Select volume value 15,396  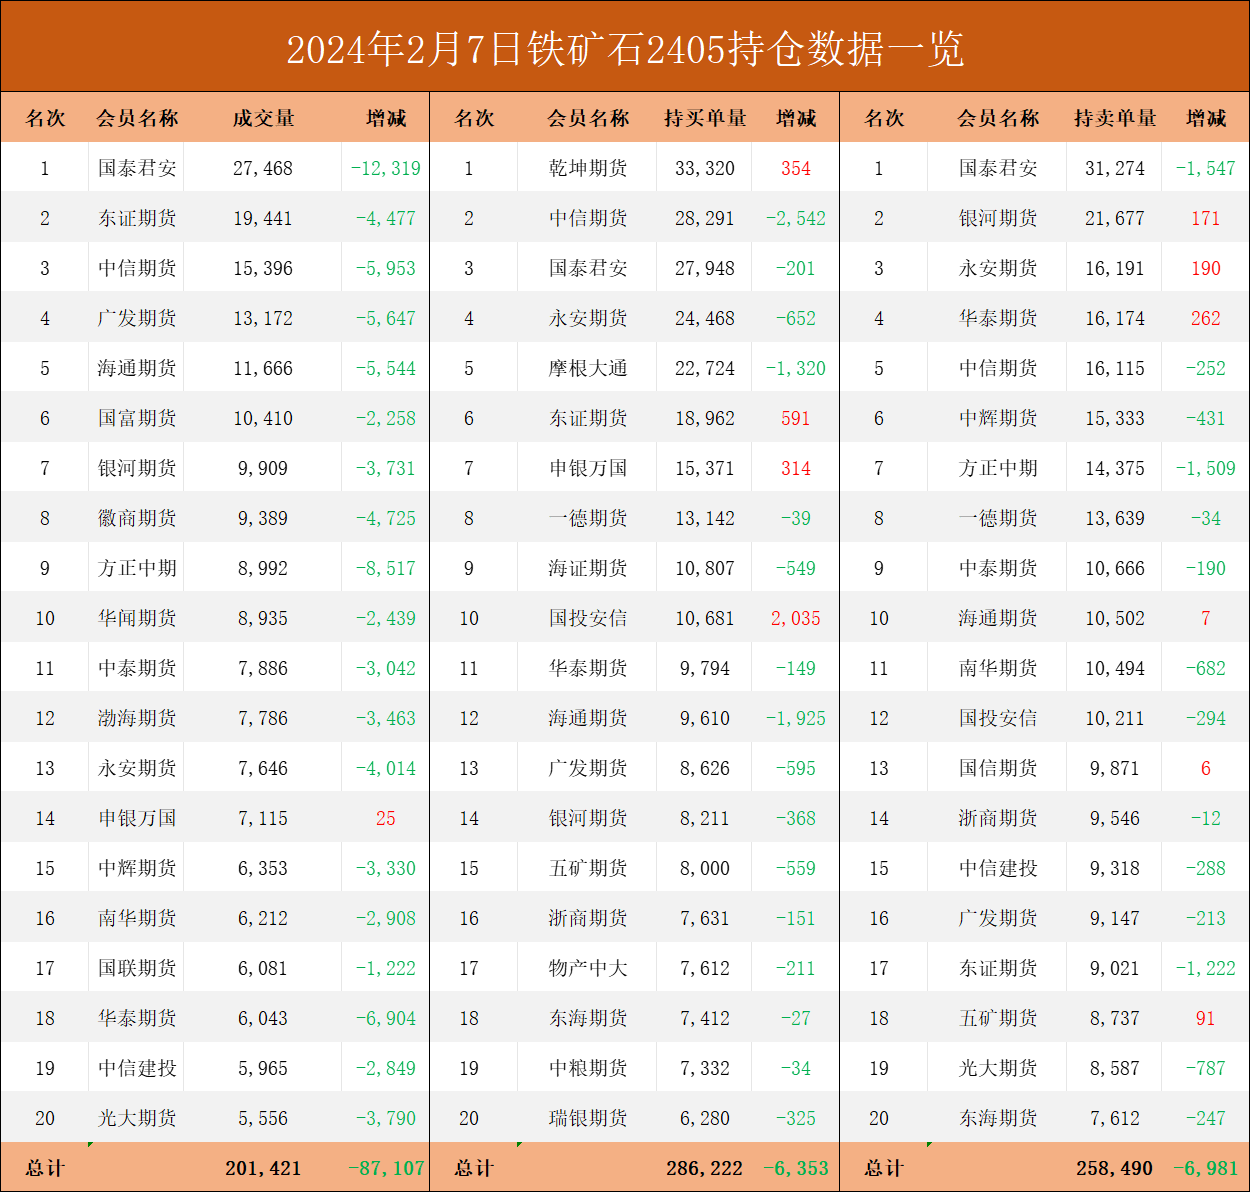point(263,268)
